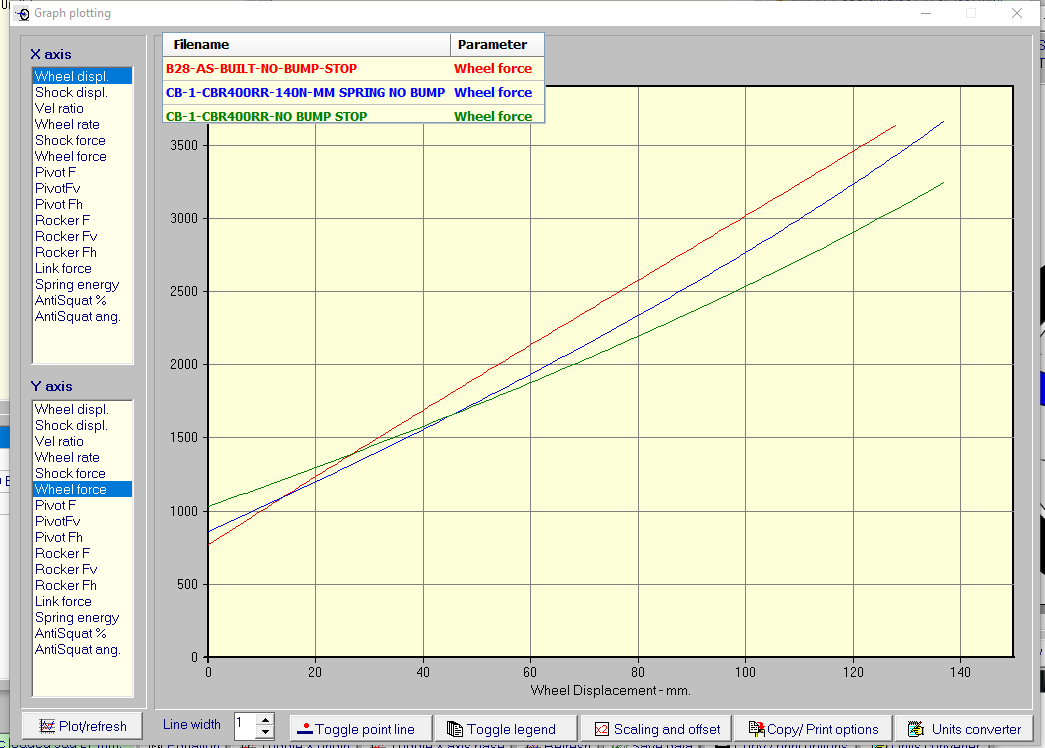Increase line width with up arrow
The width and height of the screenshot is (1045, 748).
click(265, 720)
